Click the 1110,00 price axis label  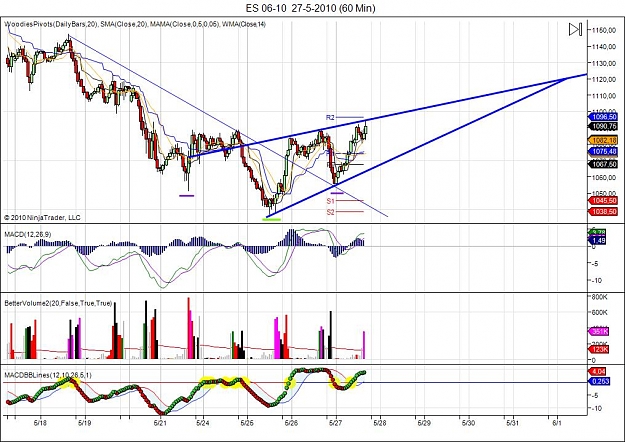pyautogui.click(x=604, y=96)
